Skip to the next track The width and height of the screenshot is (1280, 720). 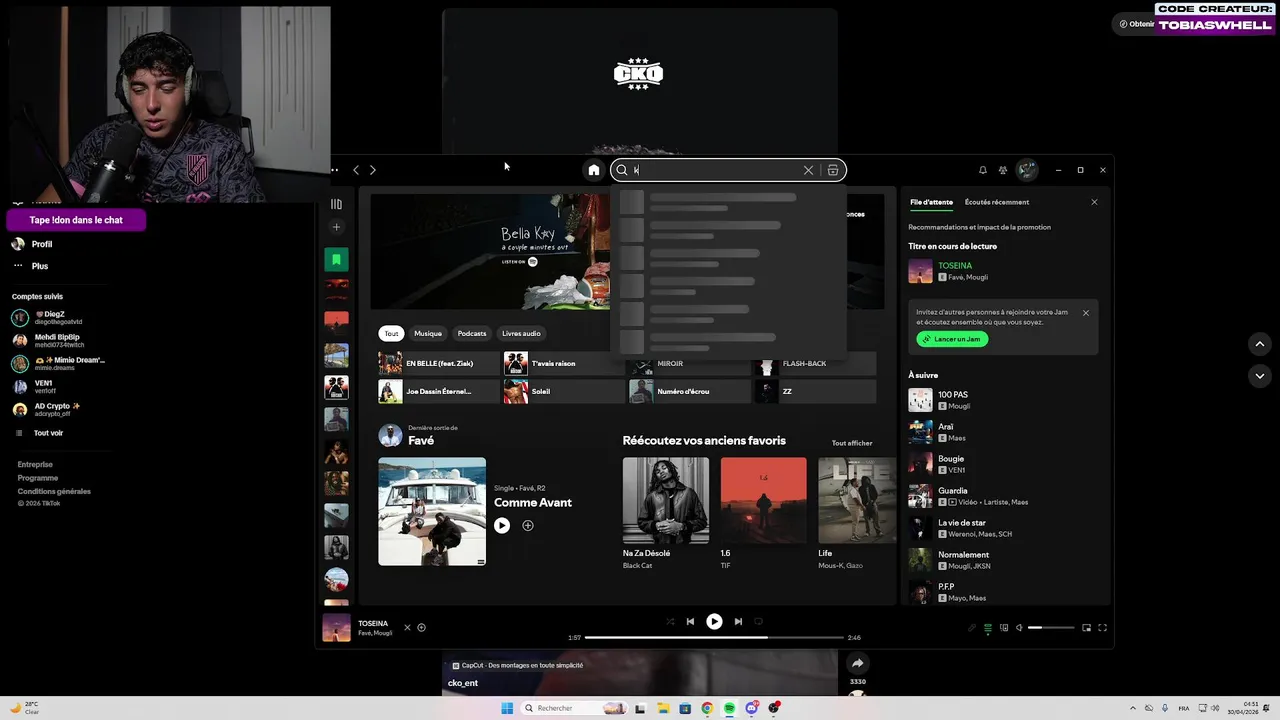coord(738,621)
